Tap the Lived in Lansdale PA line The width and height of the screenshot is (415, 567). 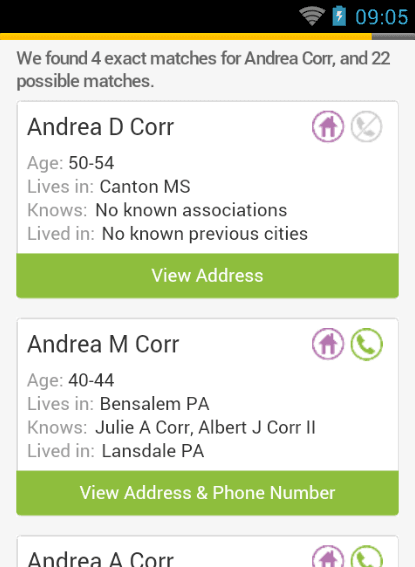pyautogui.click(x=116, y=451)
